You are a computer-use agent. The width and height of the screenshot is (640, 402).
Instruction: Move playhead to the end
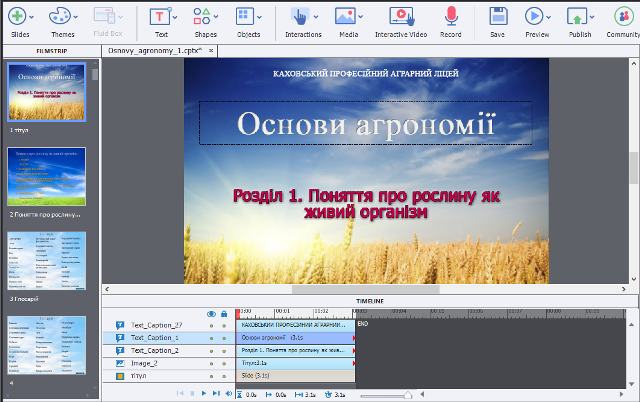(x=216, y=393)
